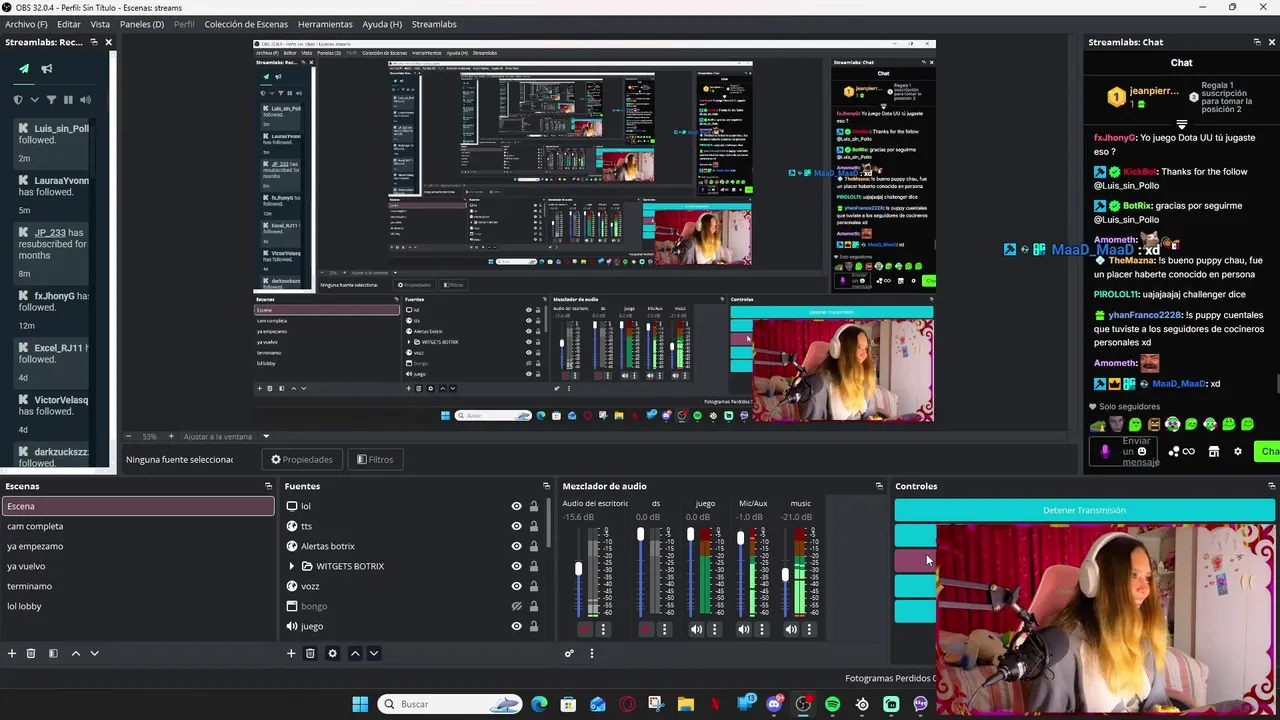Open options dots for Audio del escritorio

[x=603, y=629]
